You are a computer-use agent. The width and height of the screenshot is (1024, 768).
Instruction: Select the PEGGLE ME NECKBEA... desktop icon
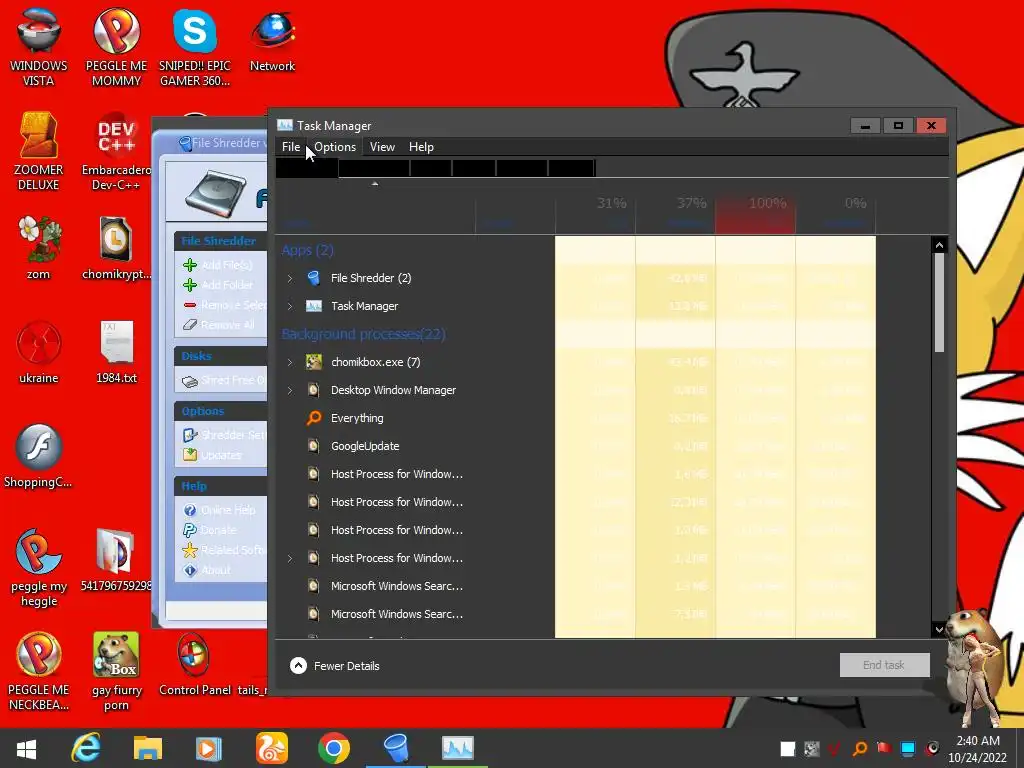pos(39,671)
